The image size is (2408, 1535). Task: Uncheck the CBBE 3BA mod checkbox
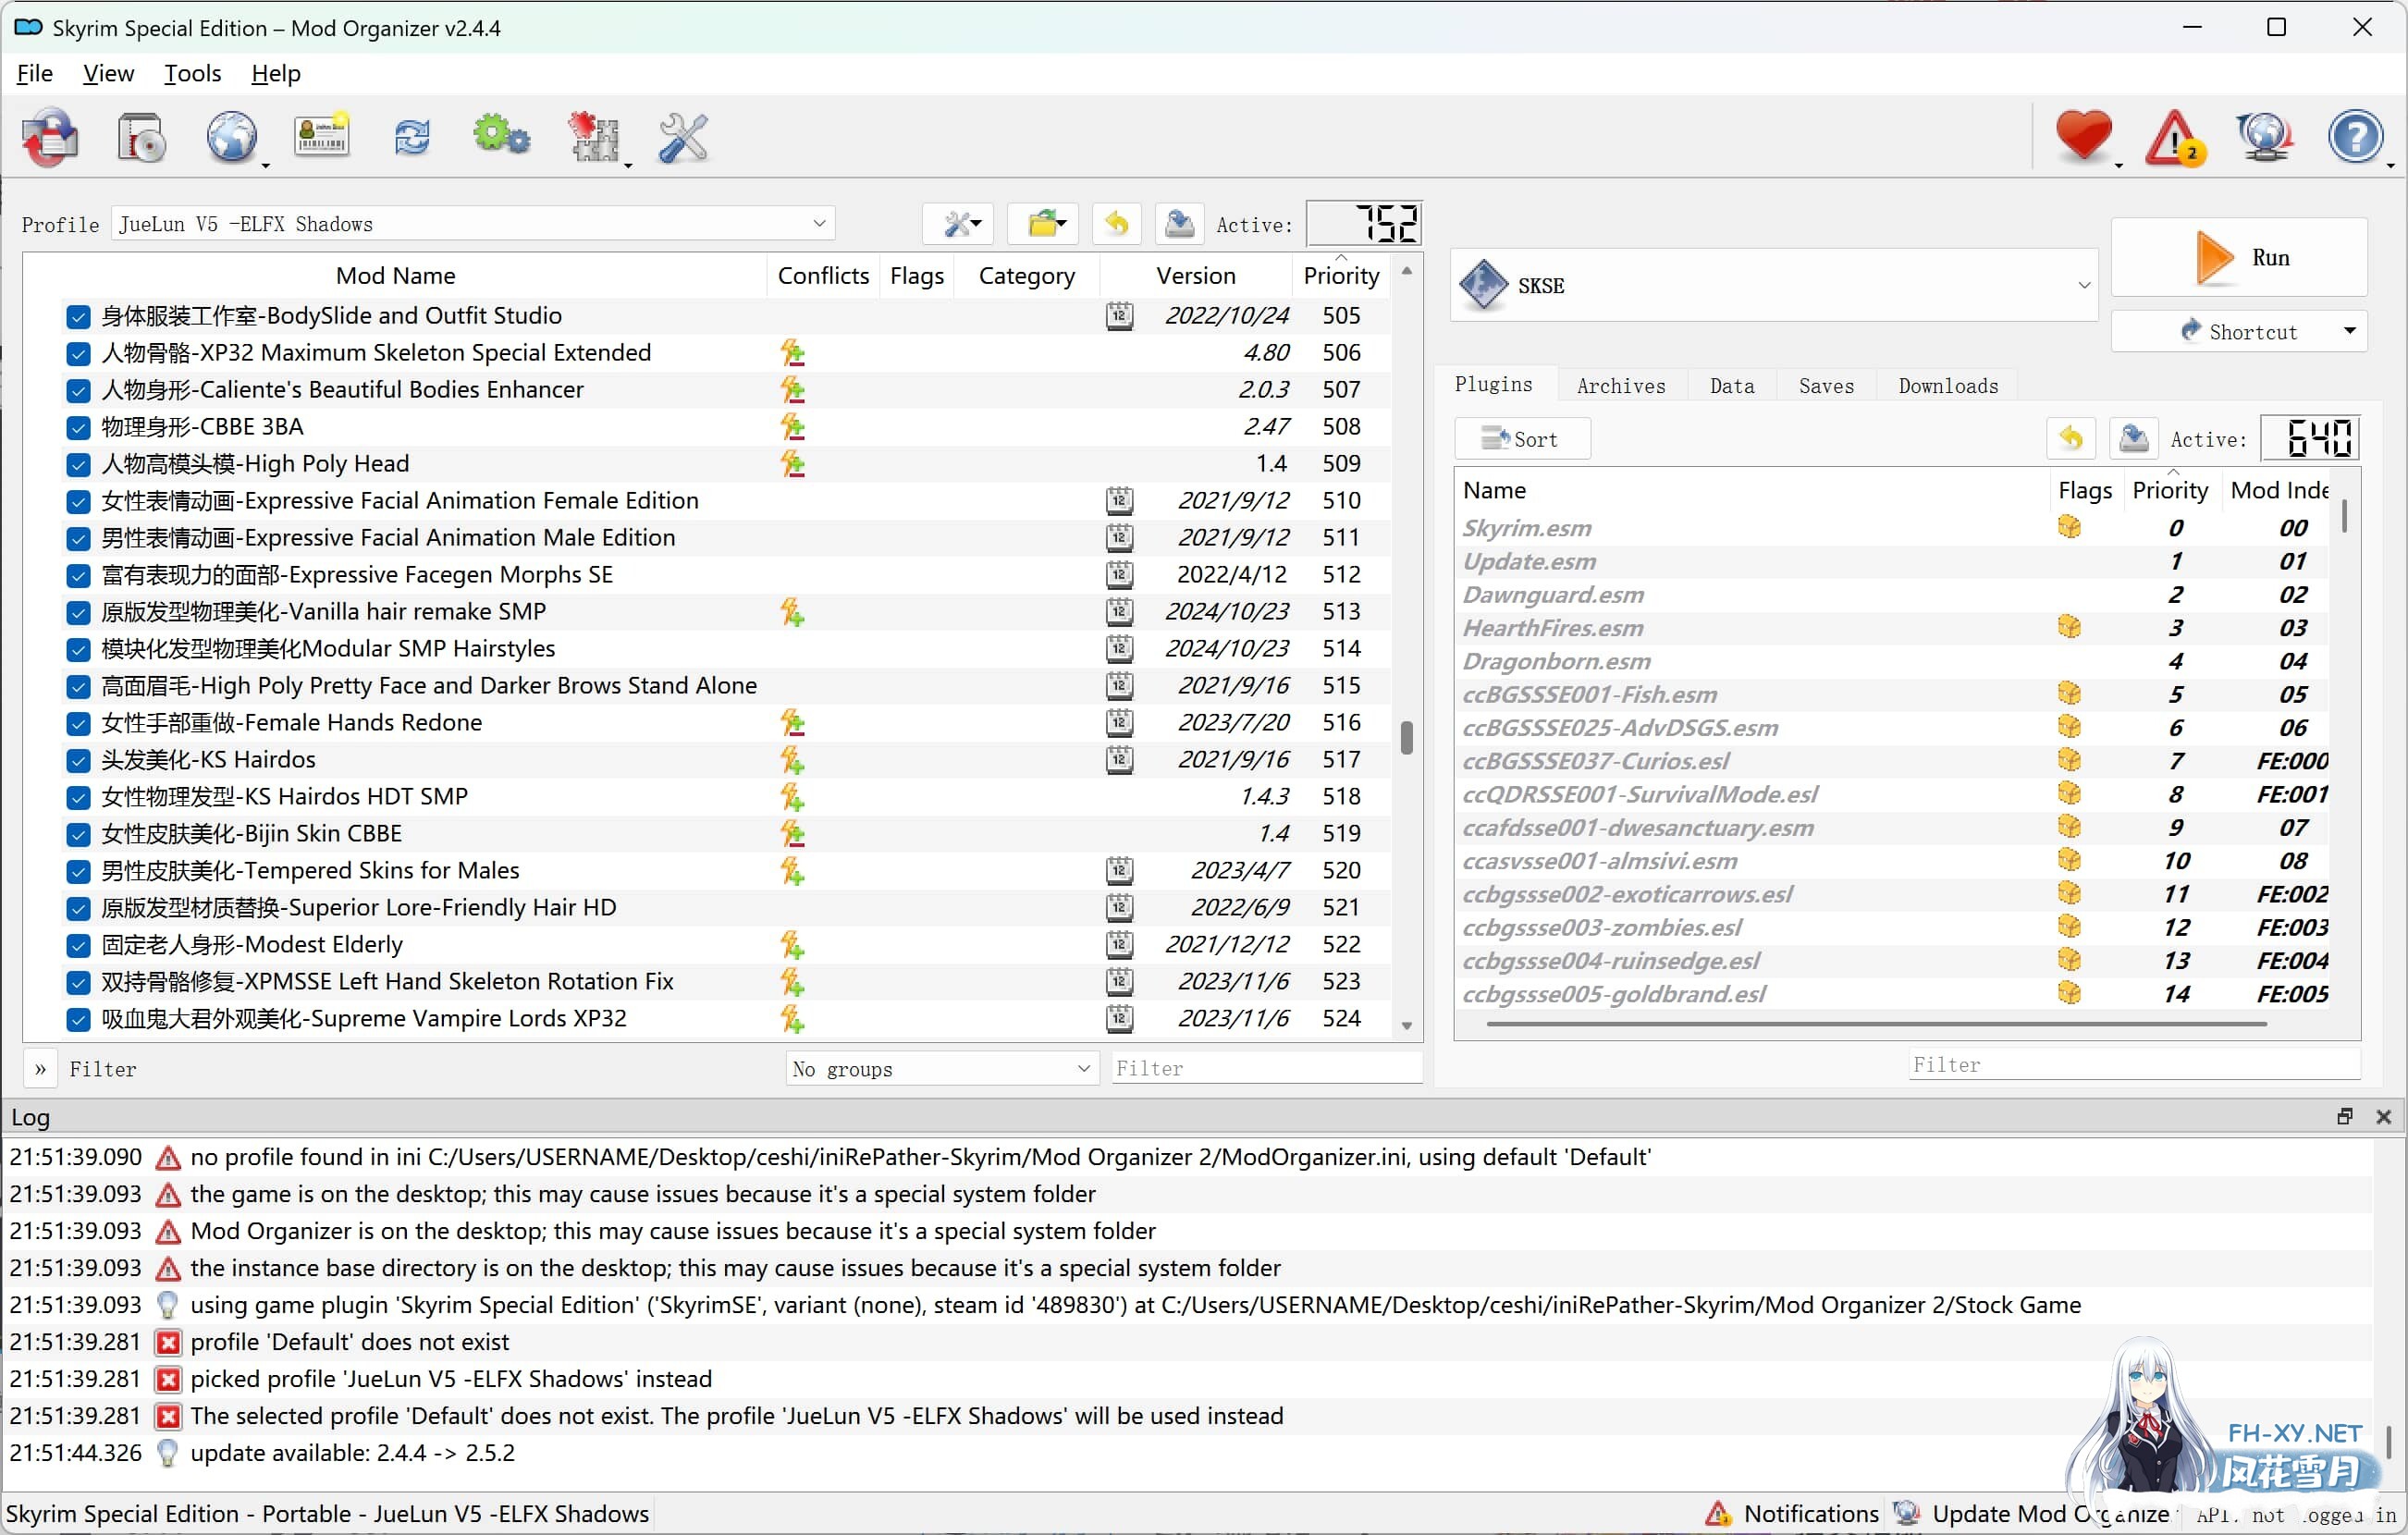[x=78, y=427]
